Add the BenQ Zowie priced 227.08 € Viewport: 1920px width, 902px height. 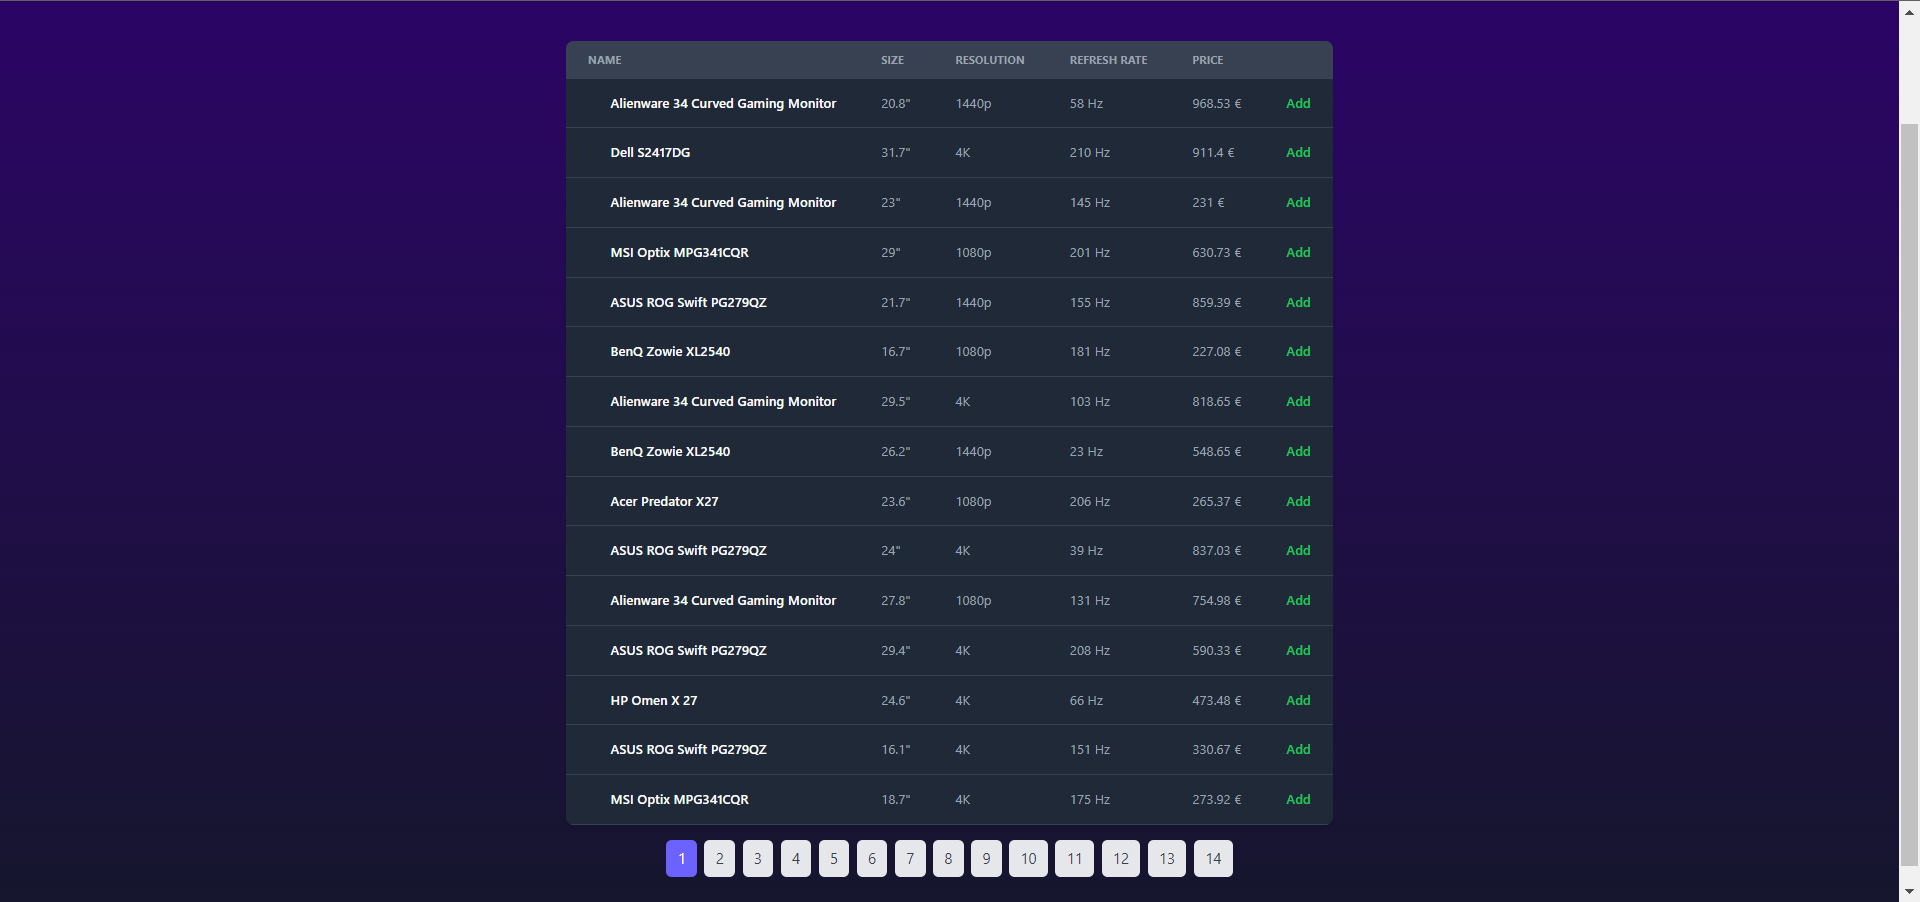coord(1297,352)
